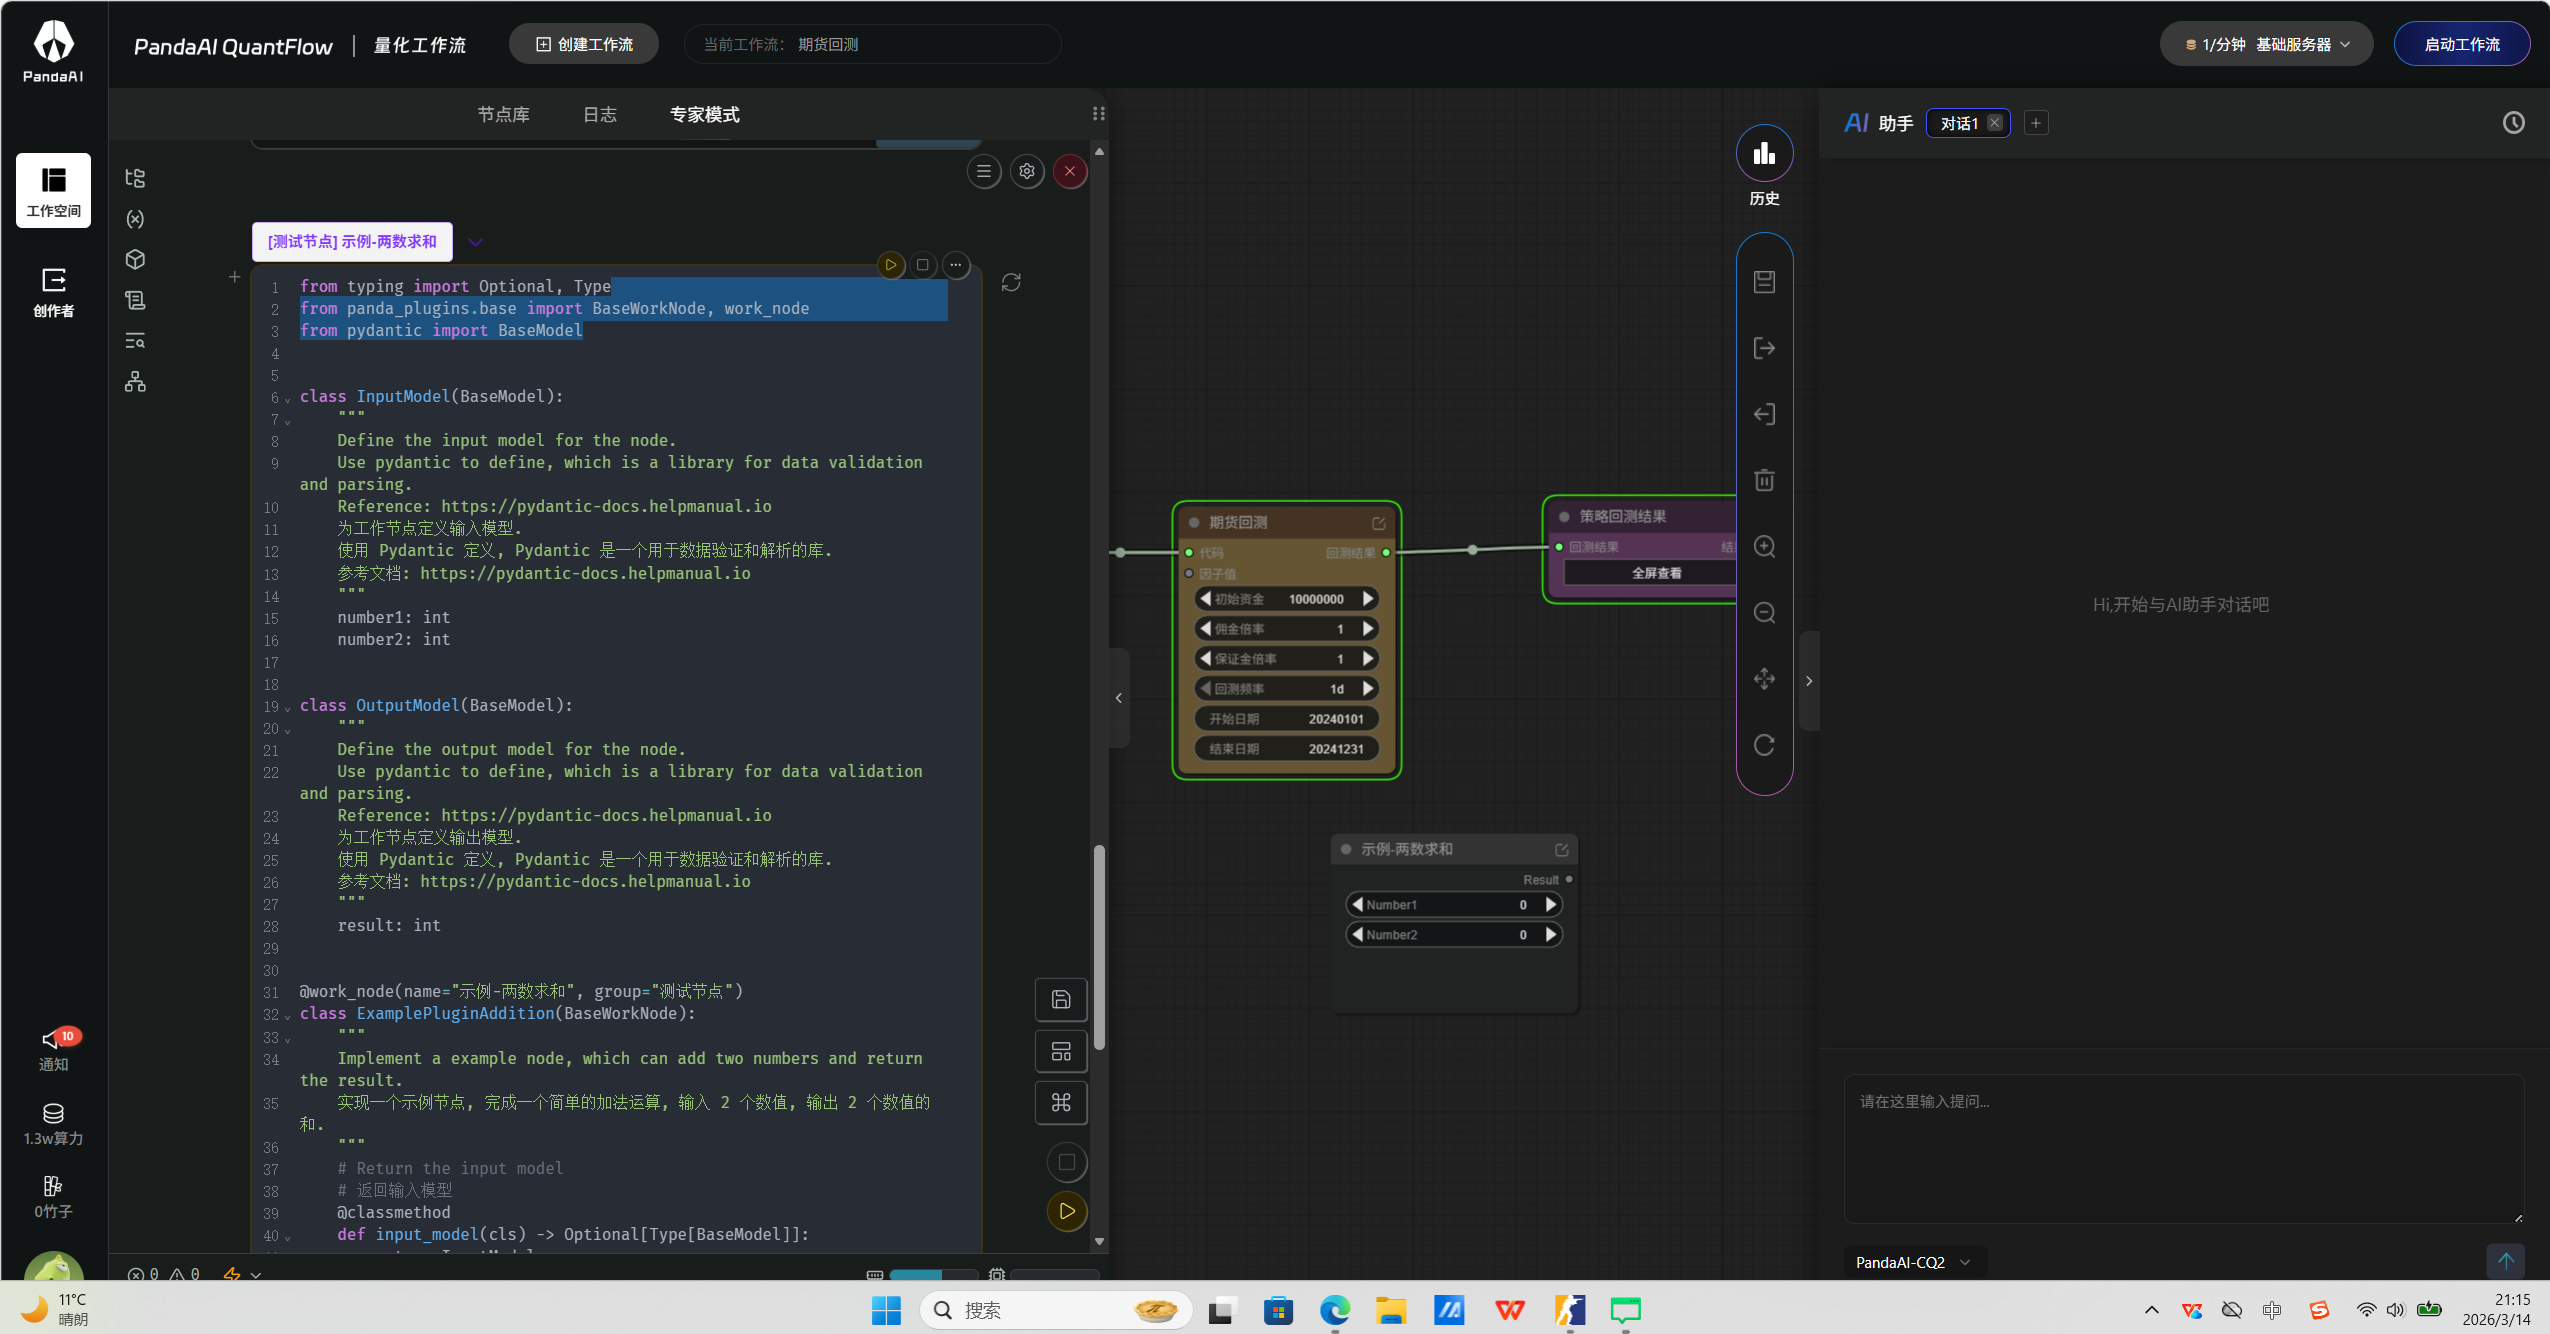This screenshot has width=2550, height=1334.
Task: Open the variables (x) icon in editor sidebar
Action: tap(135, 219)
